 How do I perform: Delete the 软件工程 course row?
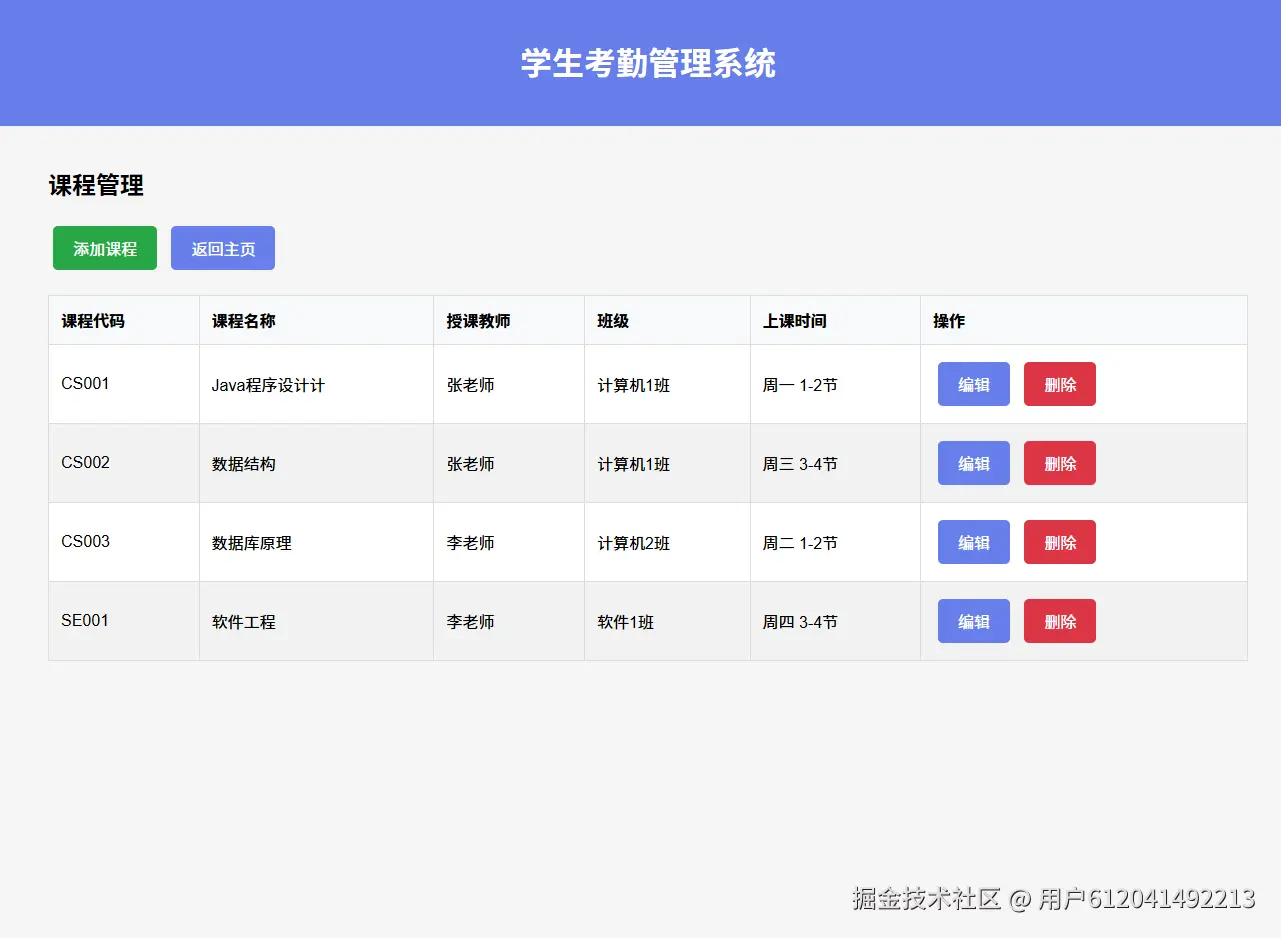click(1059, 621)
